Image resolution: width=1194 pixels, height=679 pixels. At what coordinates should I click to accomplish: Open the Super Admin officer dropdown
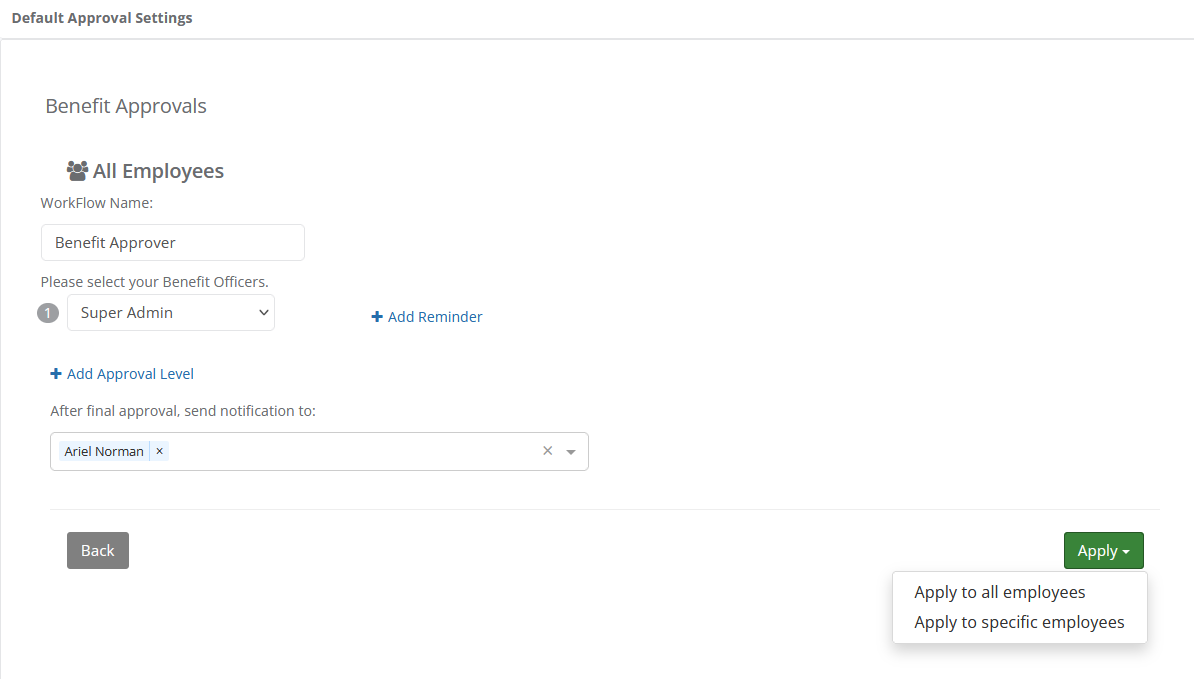click(171, 313)
